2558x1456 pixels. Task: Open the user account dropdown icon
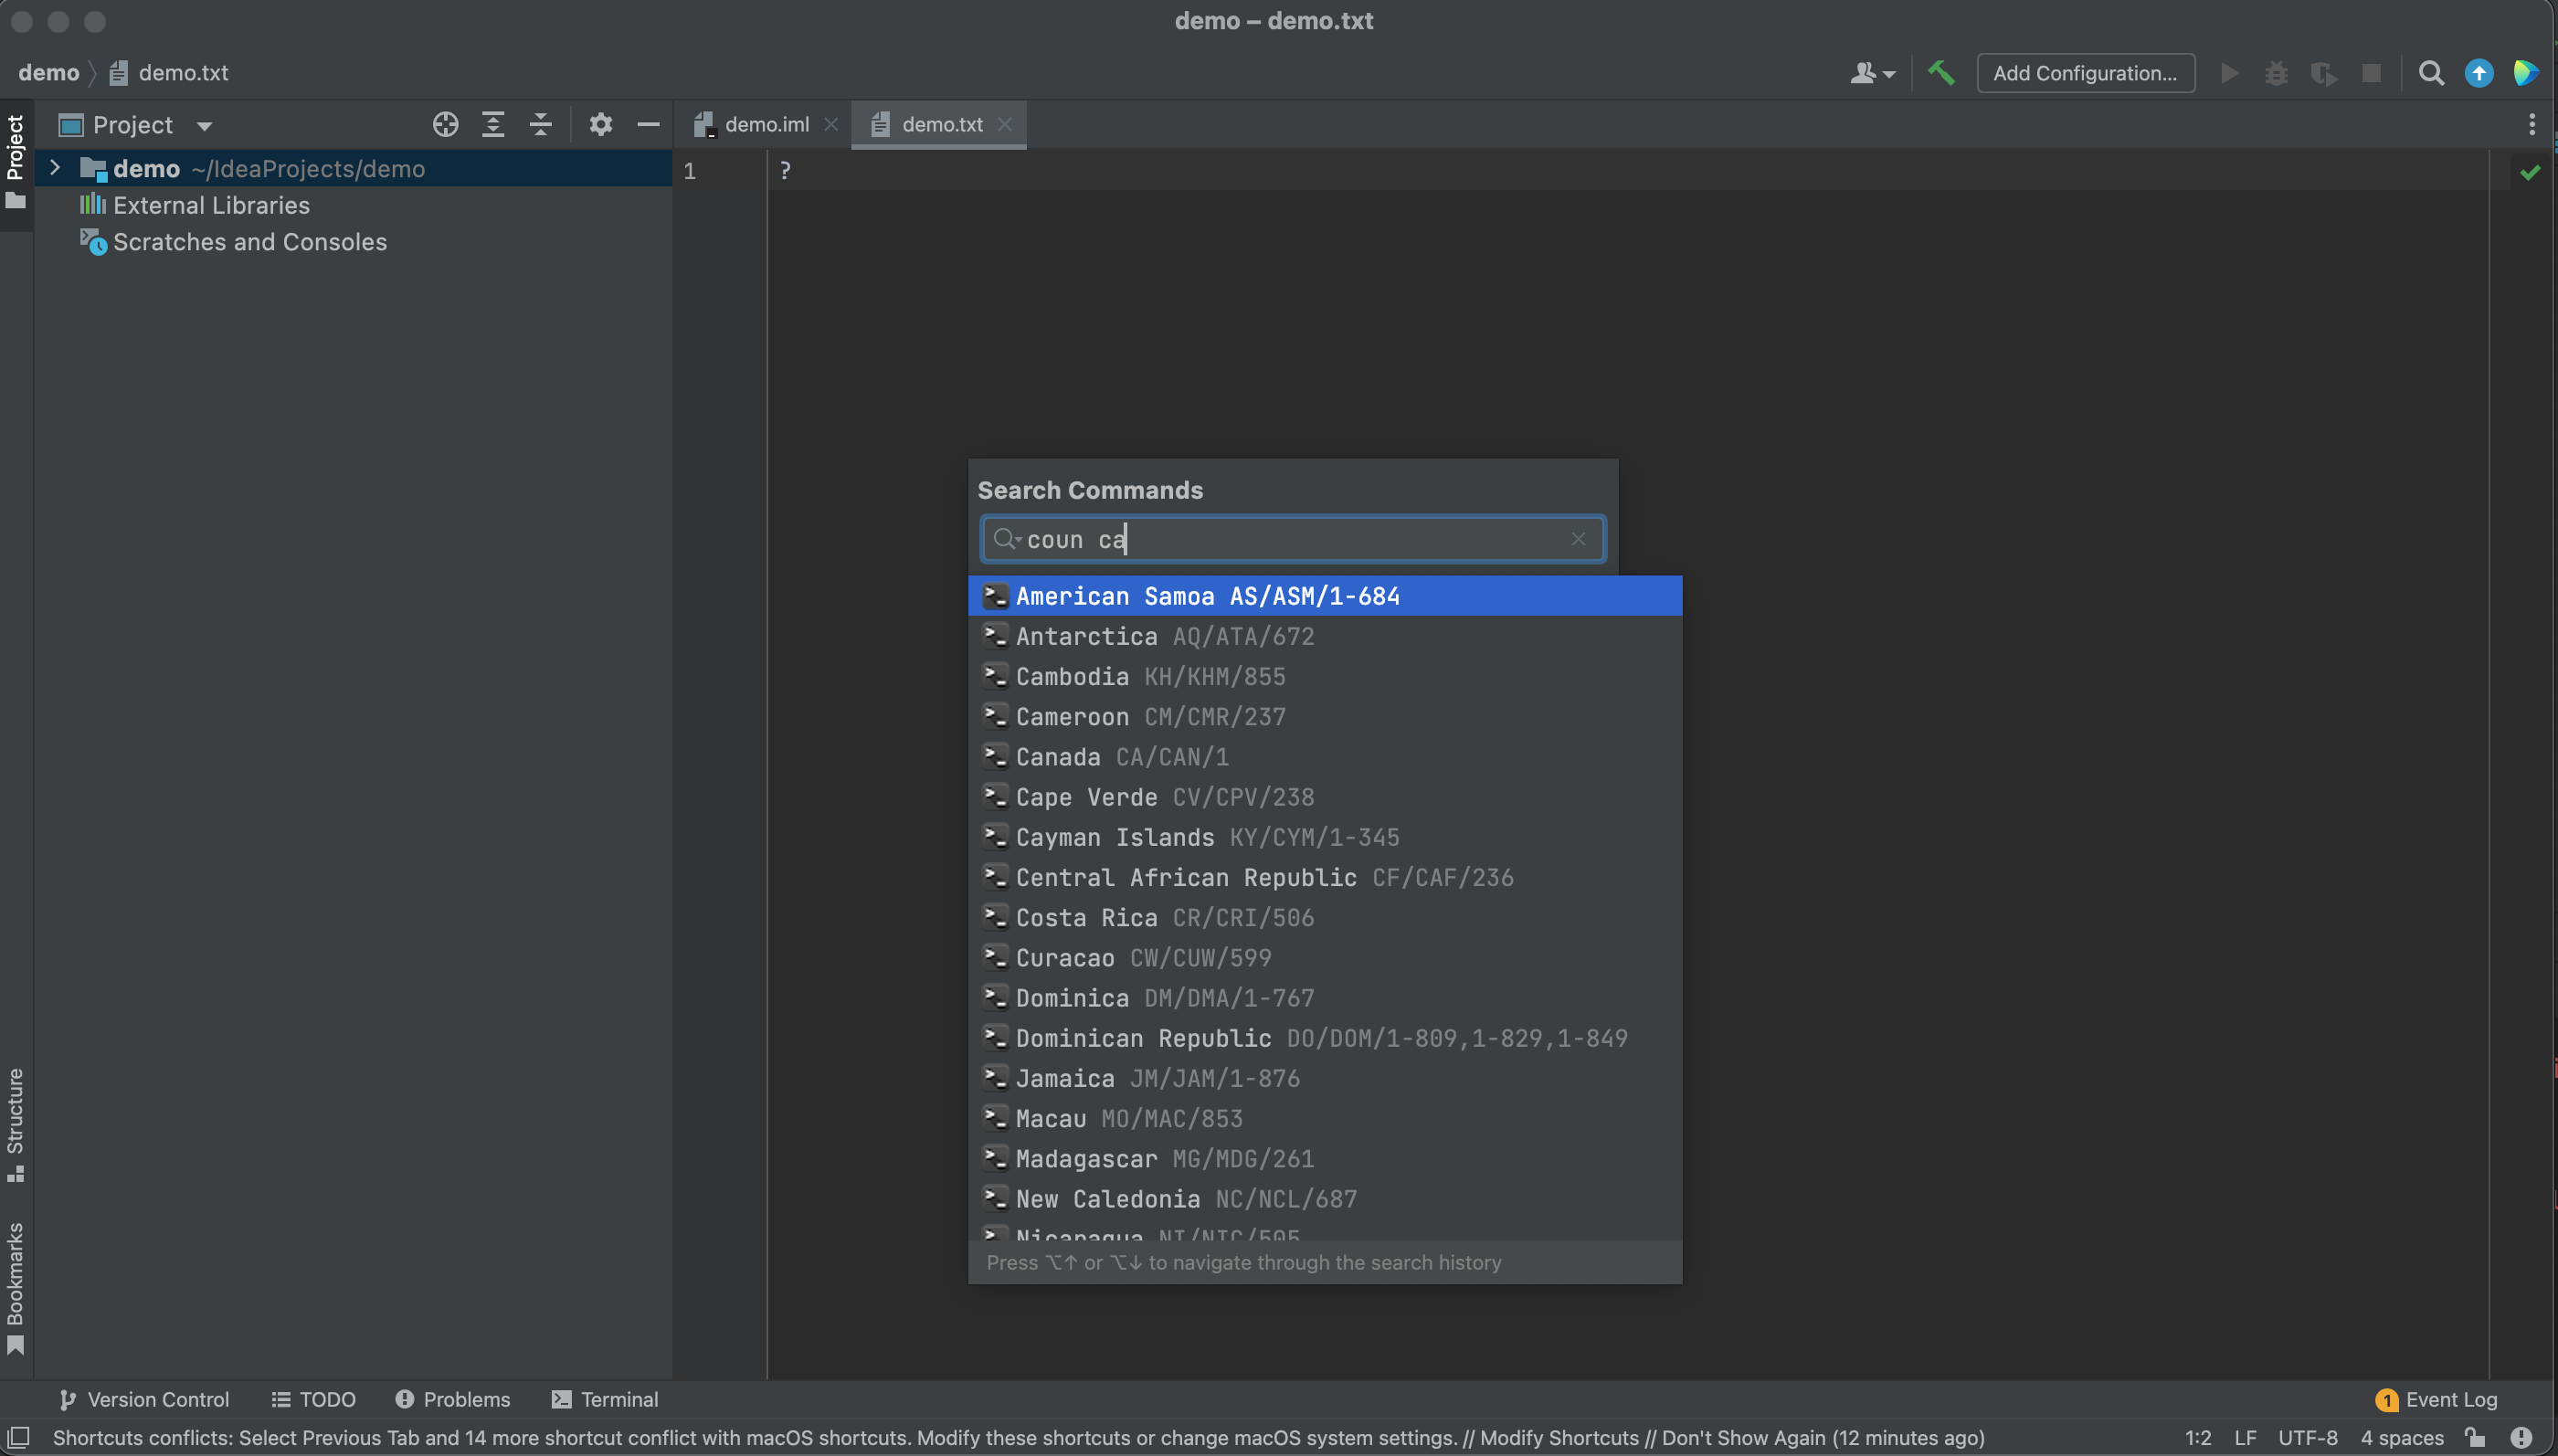(x=1872, y=73)
